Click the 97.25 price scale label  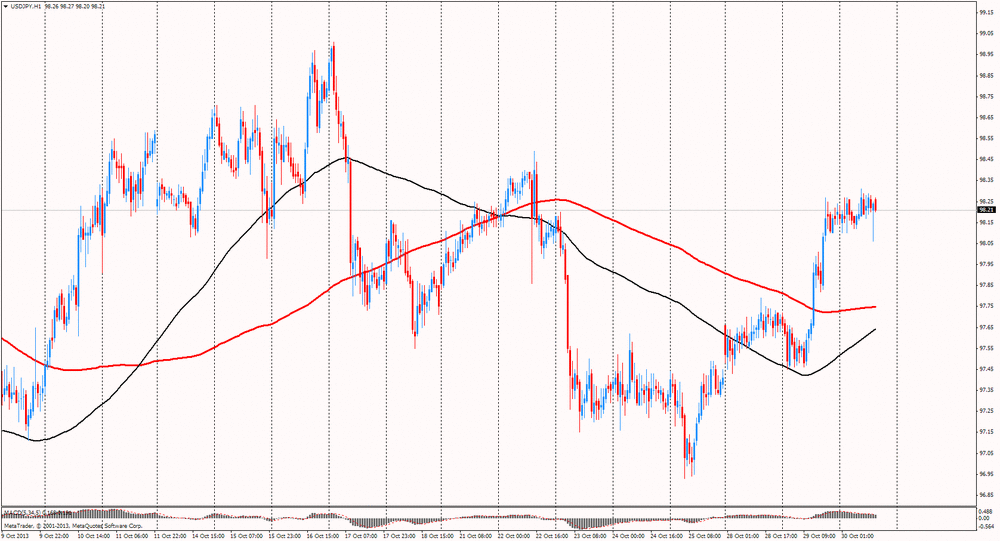985,411
